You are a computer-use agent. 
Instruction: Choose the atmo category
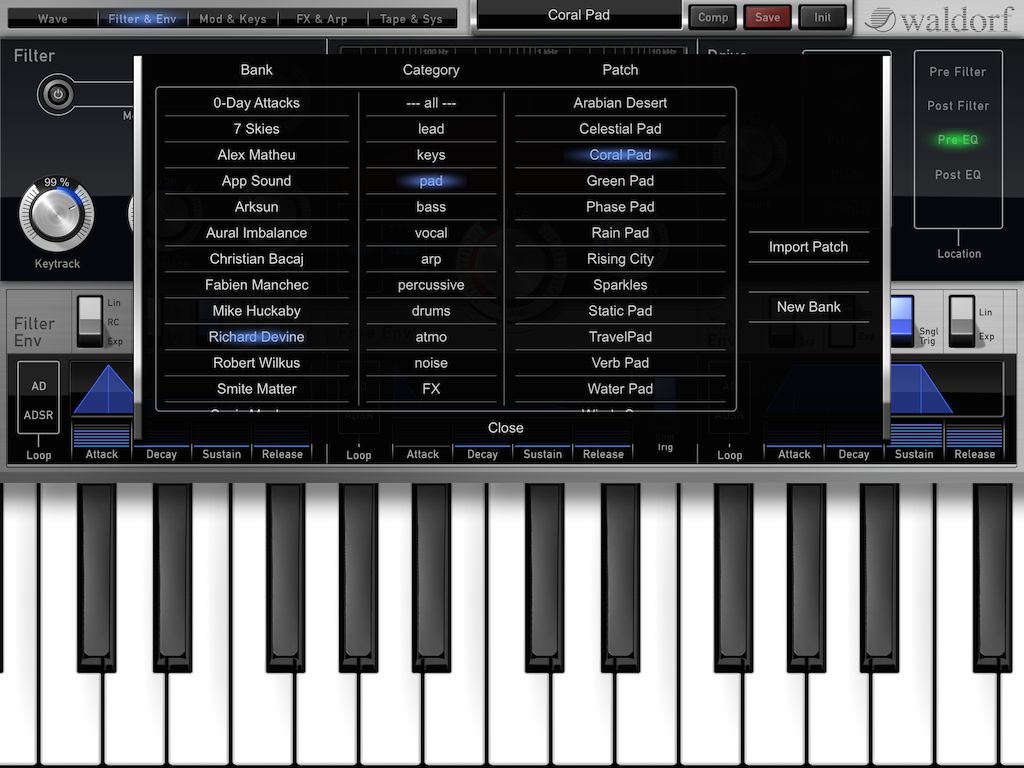[431, 337]
